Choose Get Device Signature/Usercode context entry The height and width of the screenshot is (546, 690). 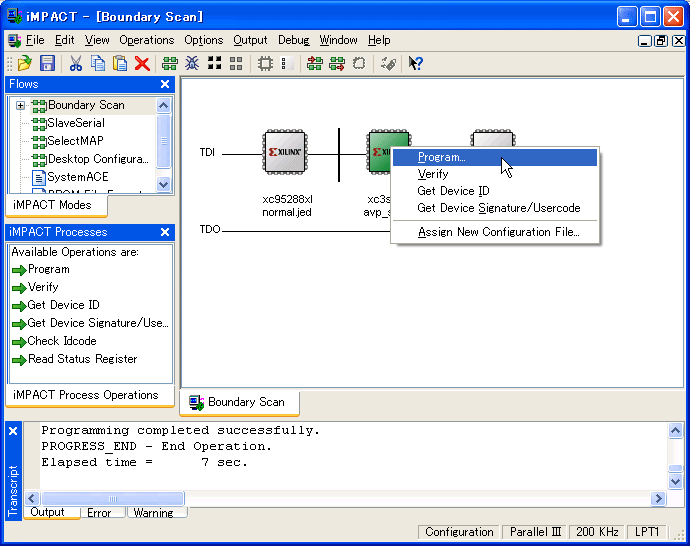pyautogui.click(x=495, y=208)
